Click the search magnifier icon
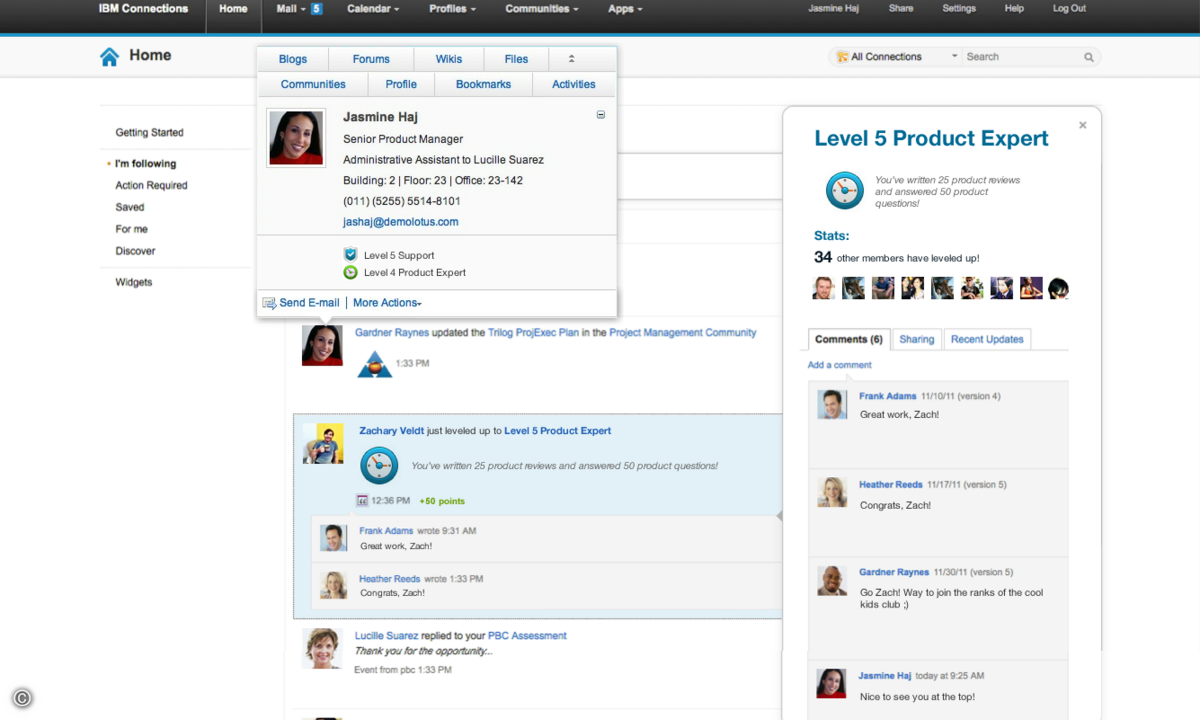Viewport: 1200px width, 720px height. tap(1089, 57)
